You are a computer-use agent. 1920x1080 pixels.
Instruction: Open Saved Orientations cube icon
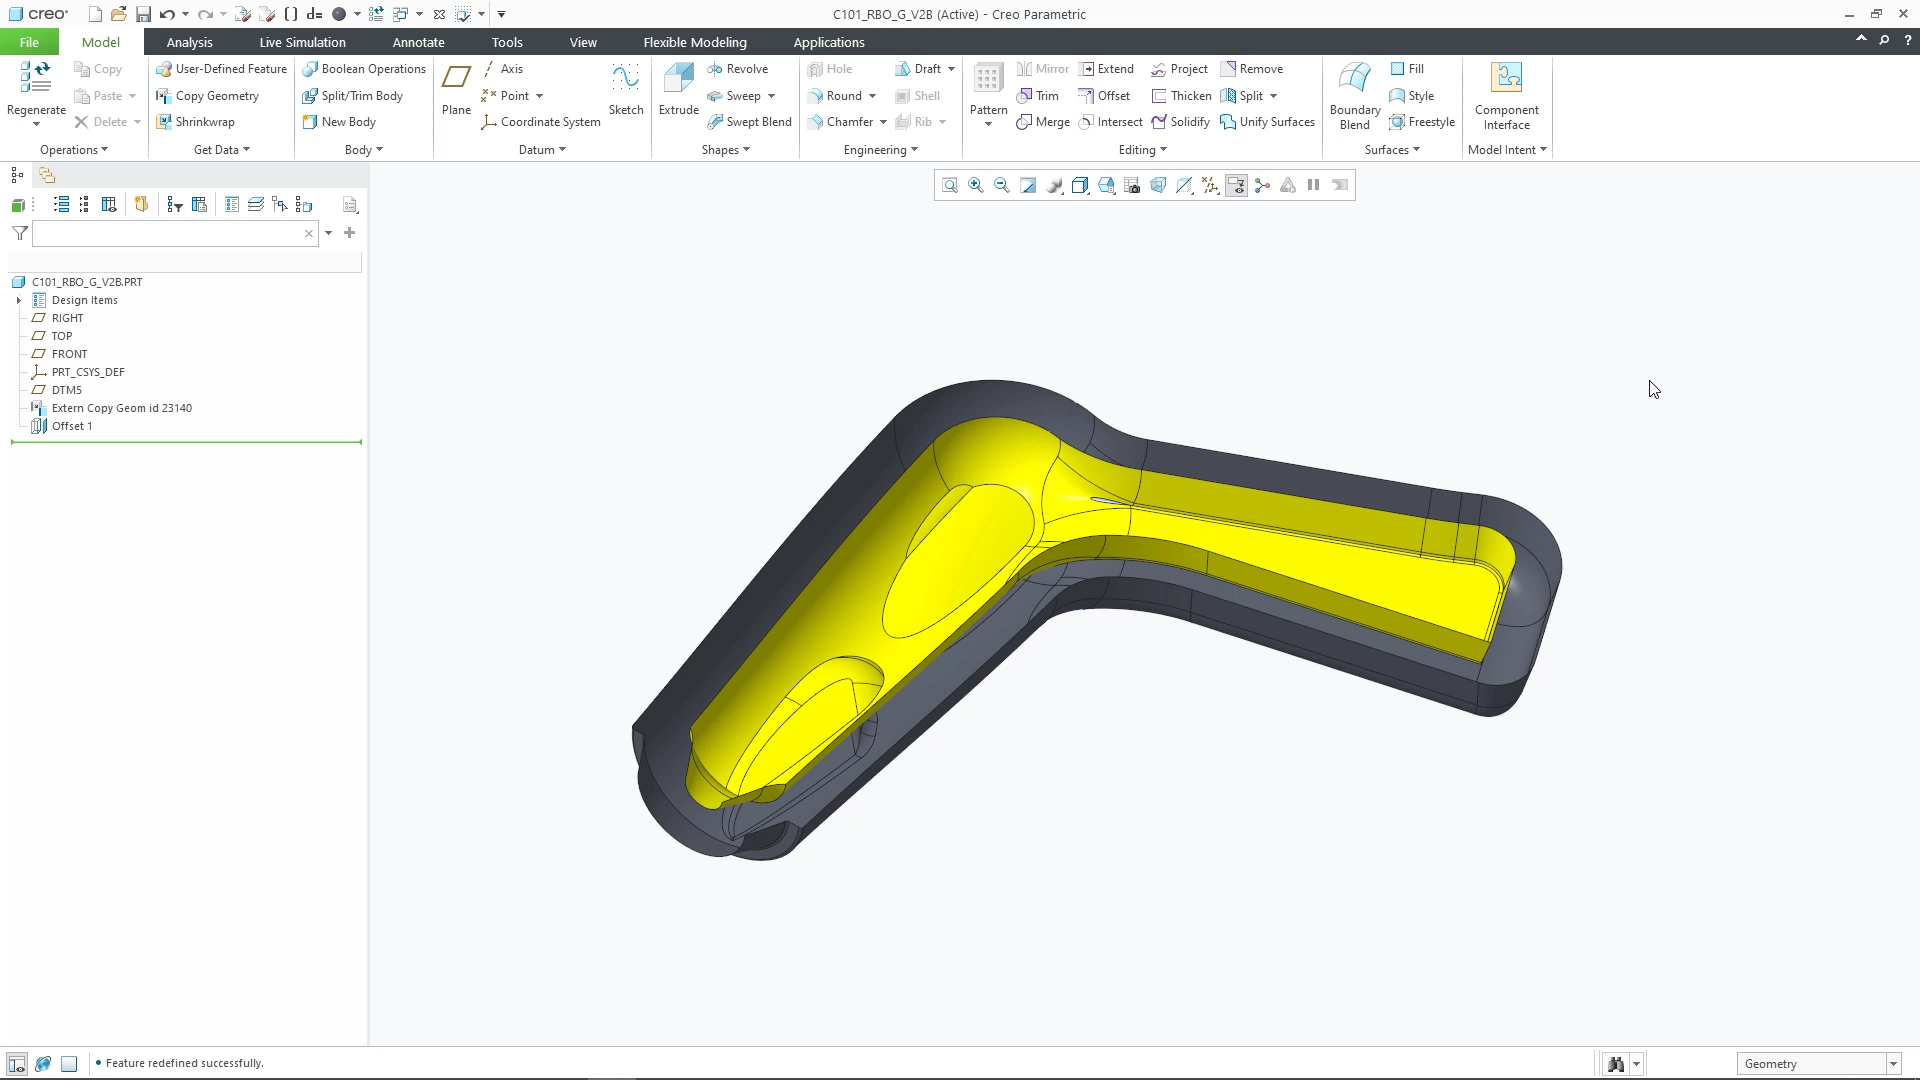1106,185
